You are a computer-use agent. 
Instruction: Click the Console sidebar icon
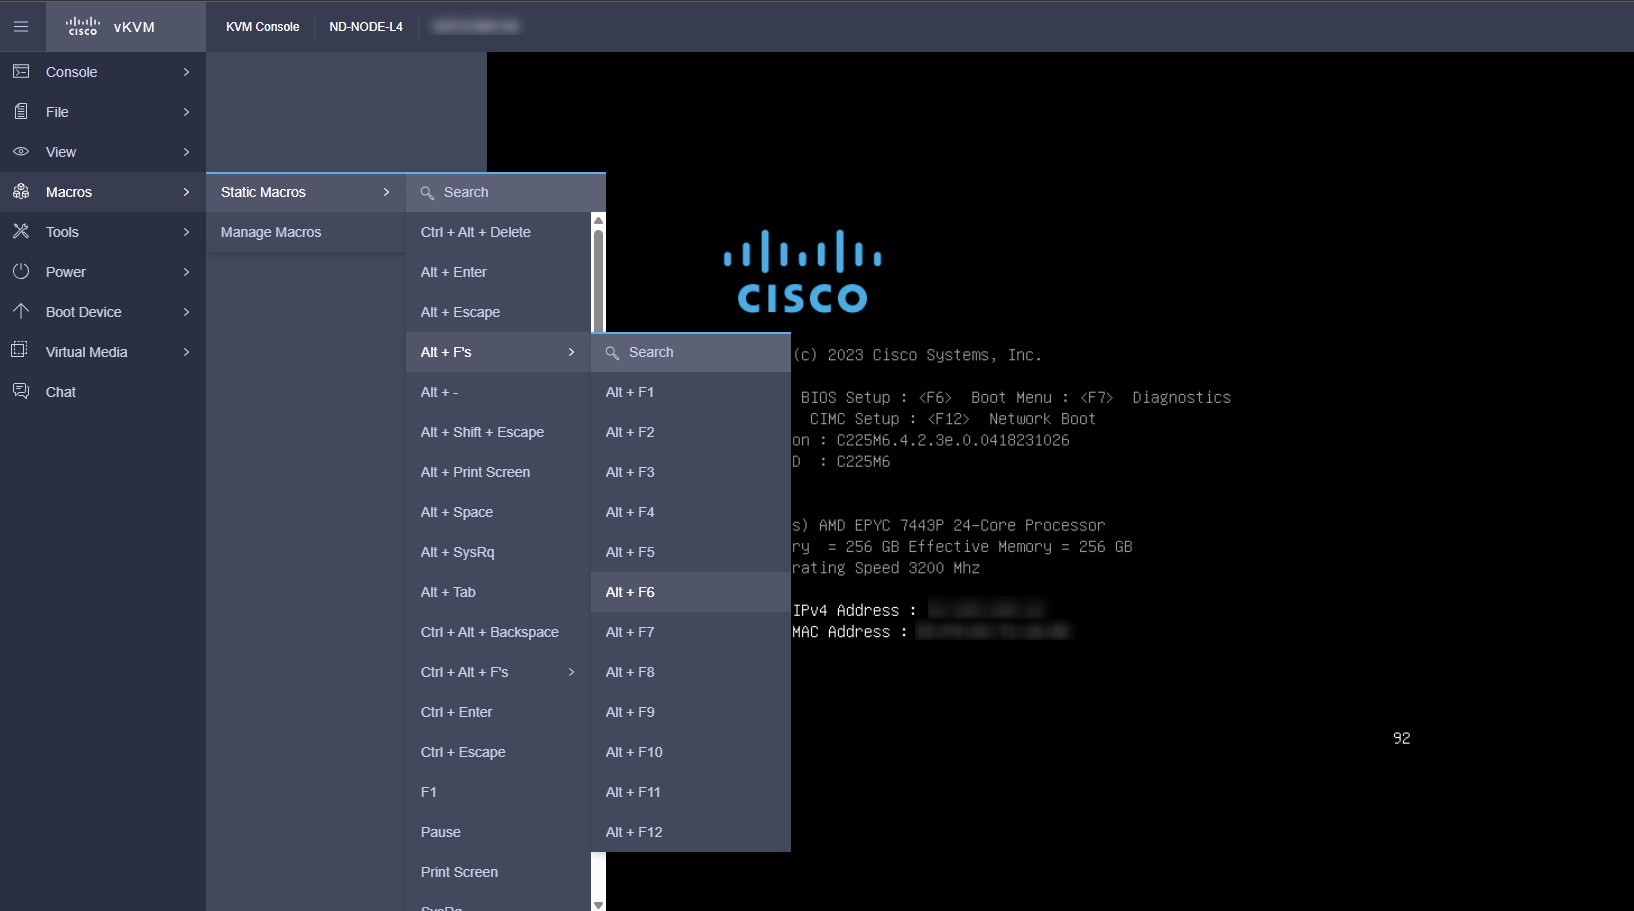coord(21,72)
